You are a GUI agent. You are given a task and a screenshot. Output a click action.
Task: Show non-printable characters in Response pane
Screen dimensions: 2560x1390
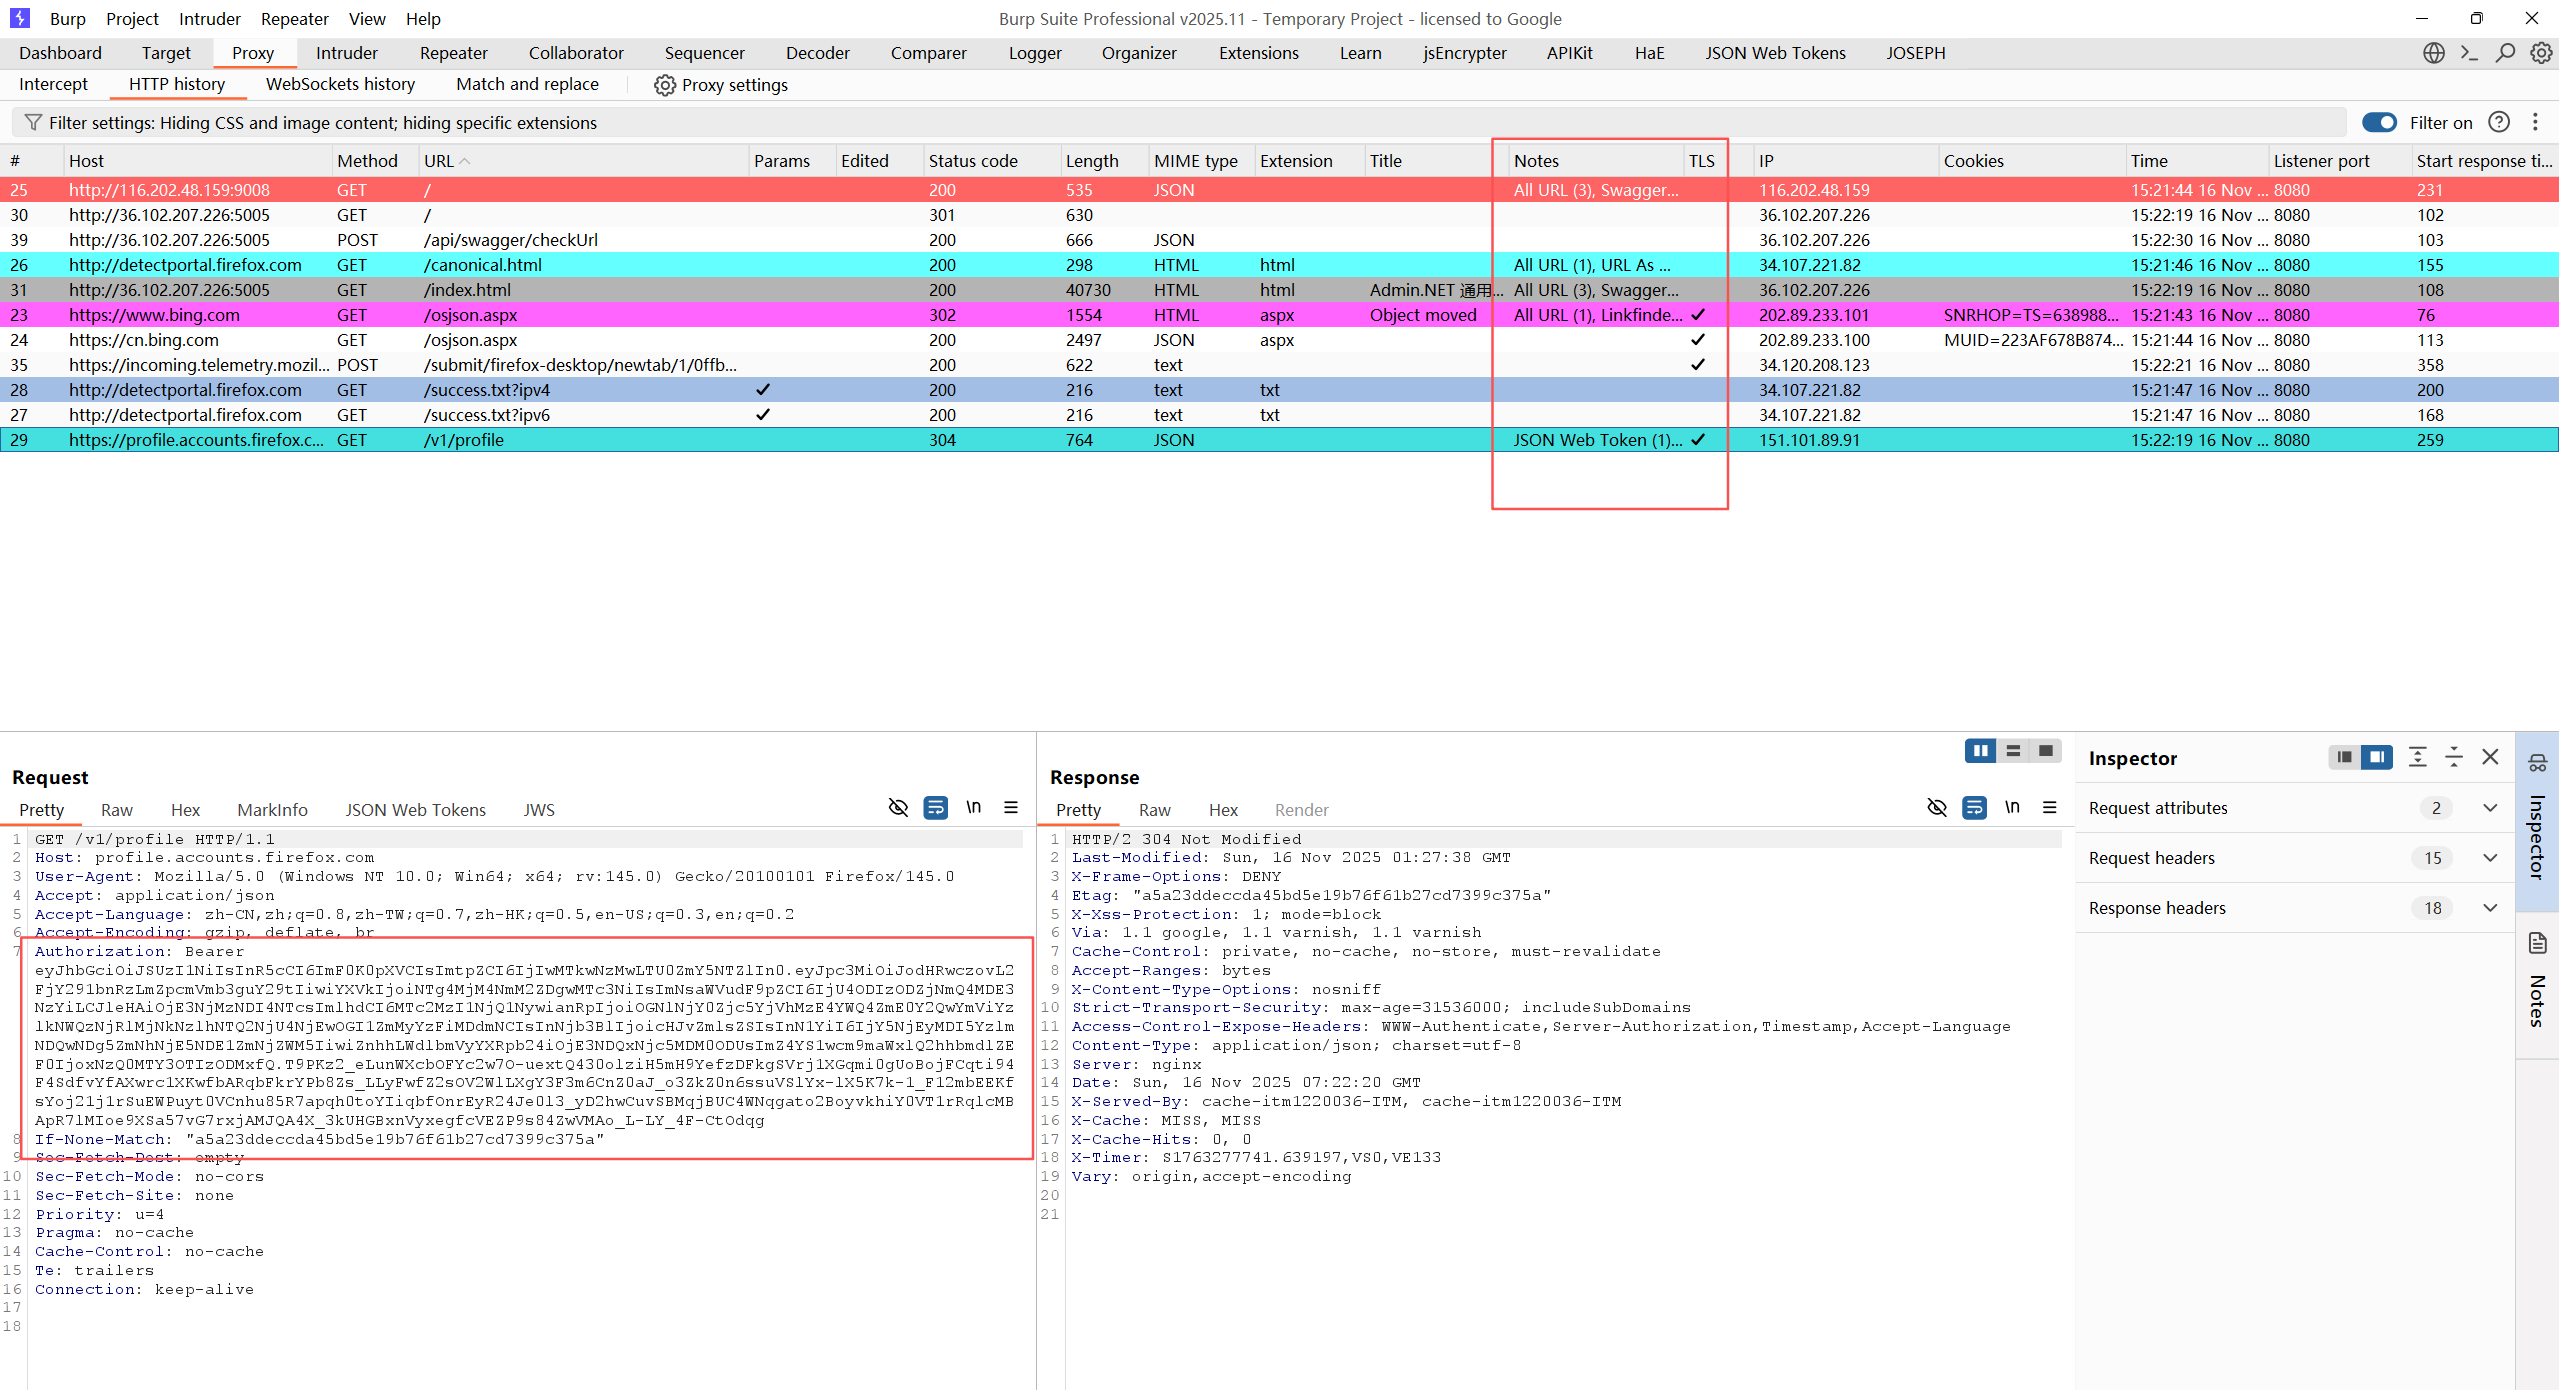(2012, 808)
